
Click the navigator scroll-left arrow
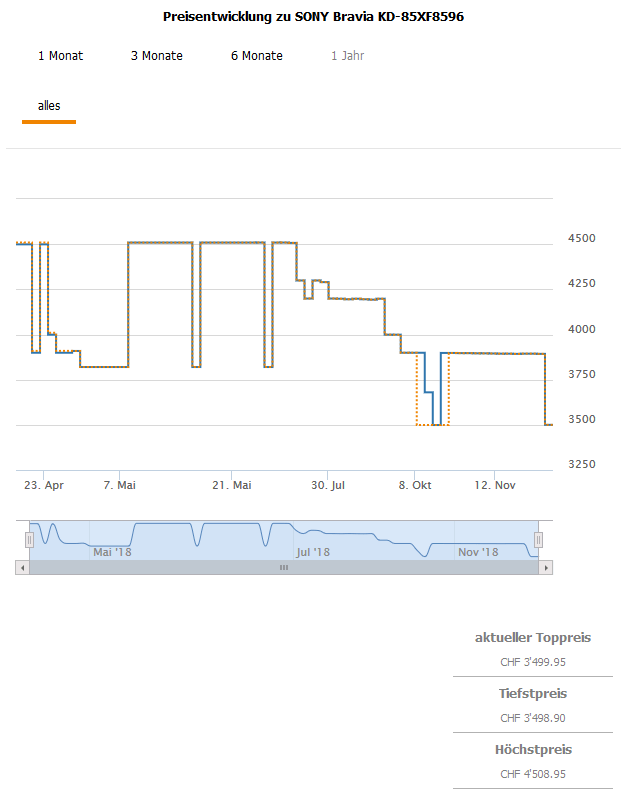22,567
